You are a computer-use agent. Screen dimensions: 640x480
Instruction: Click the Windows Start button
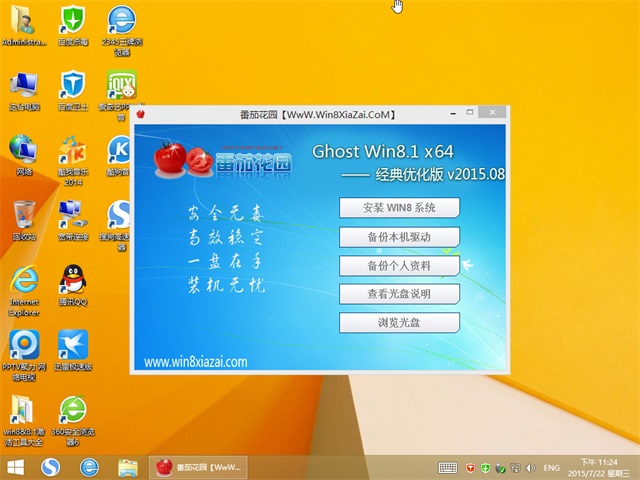pyautogui.click(x=16, y=467)
